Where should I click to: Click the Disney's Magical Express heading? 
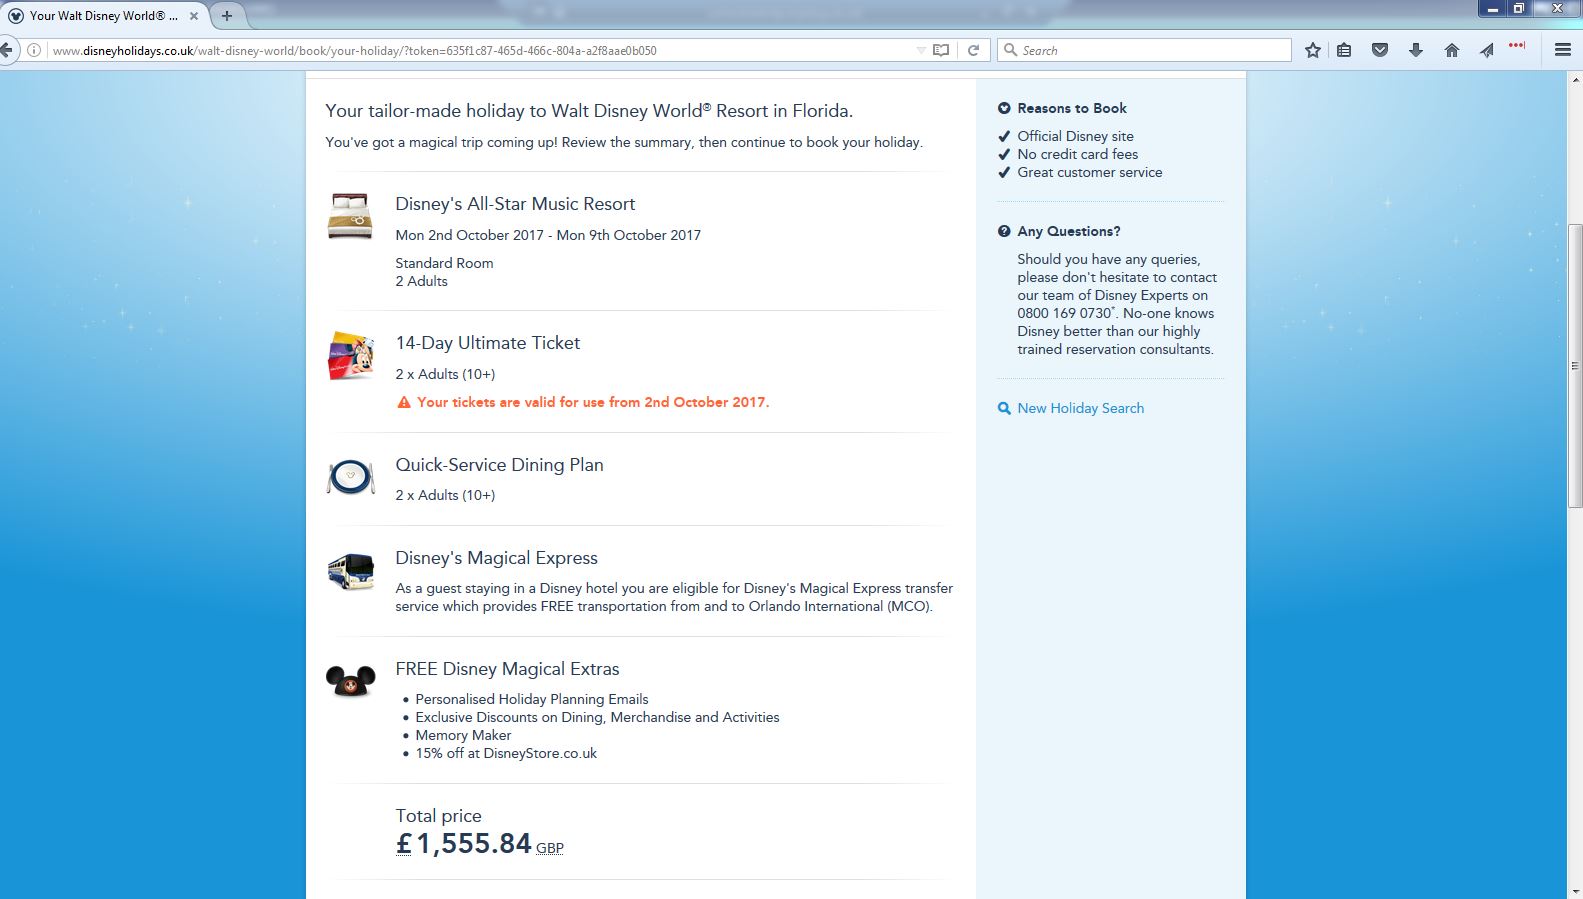click(496, 558)
